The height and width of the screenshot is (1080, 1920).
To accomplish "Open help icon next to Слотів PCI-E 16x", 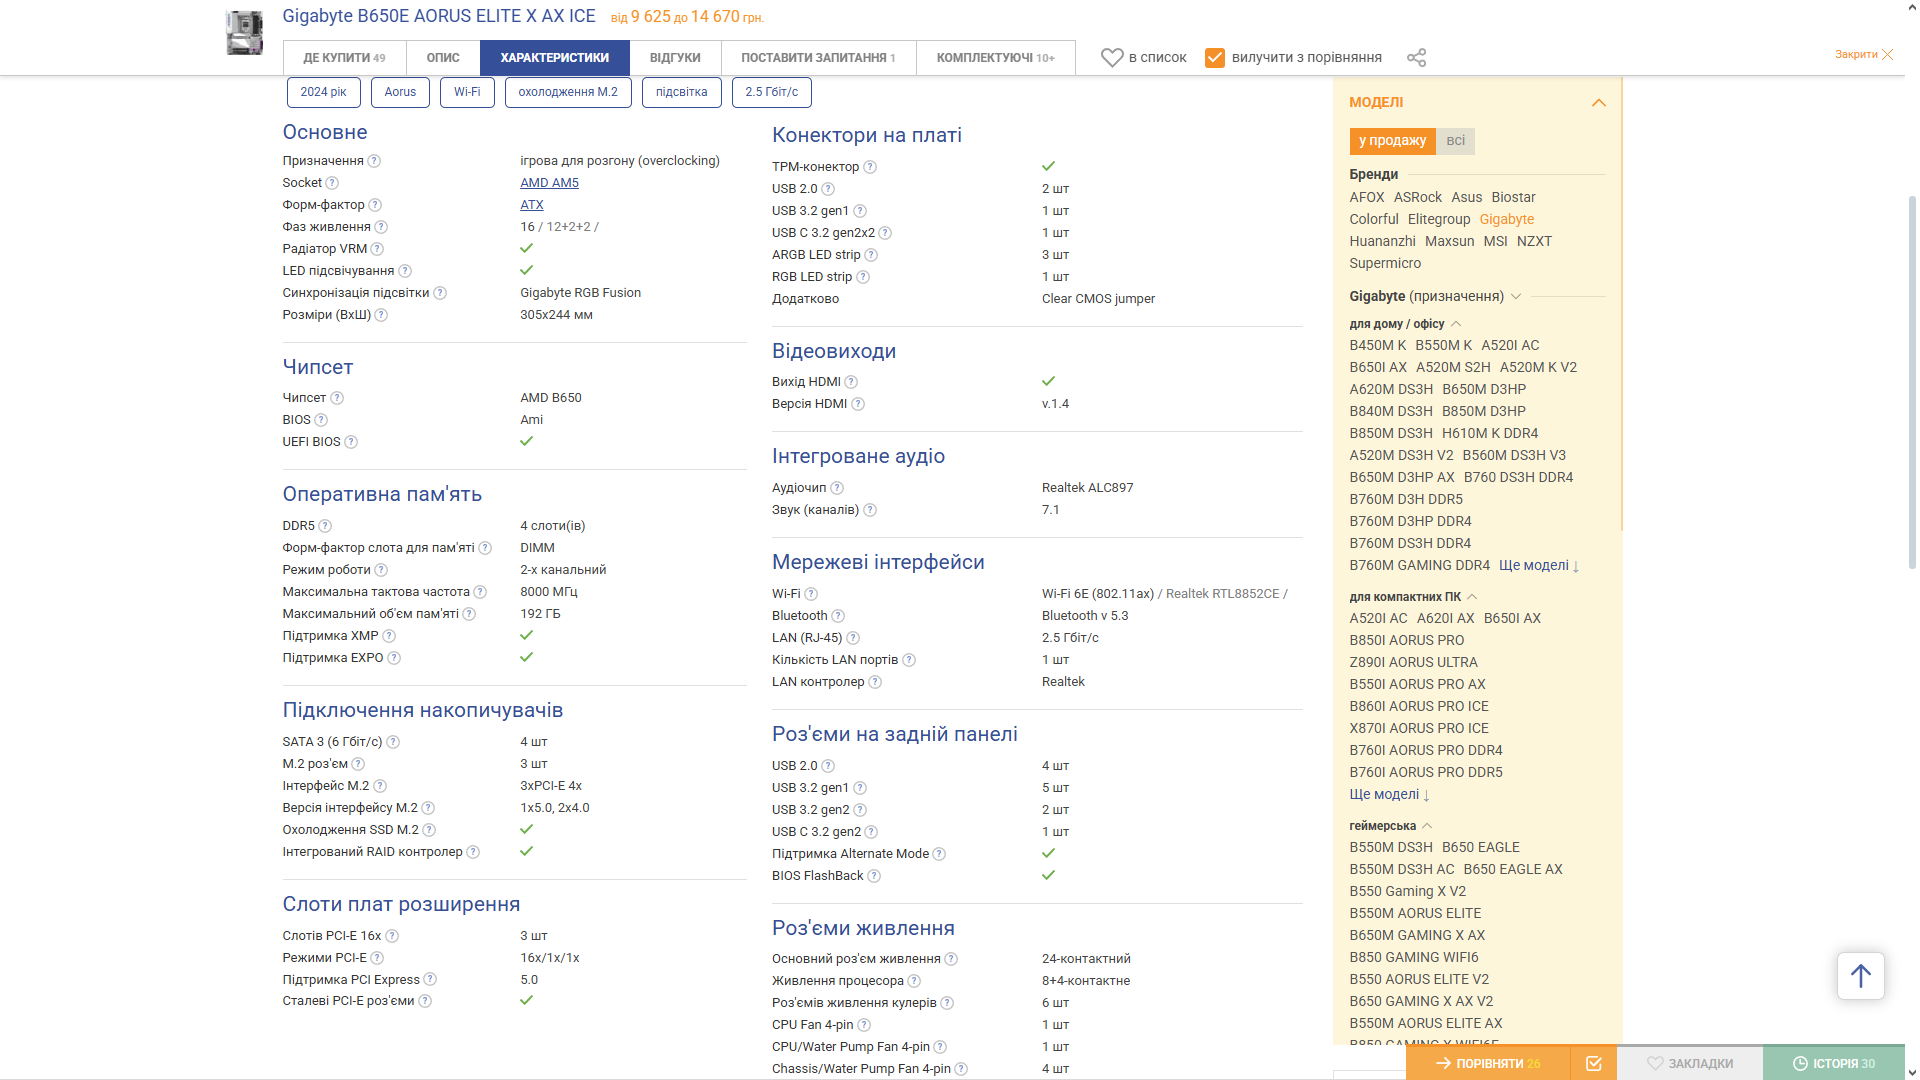I will pyautogui.click(x=392, y=936).
